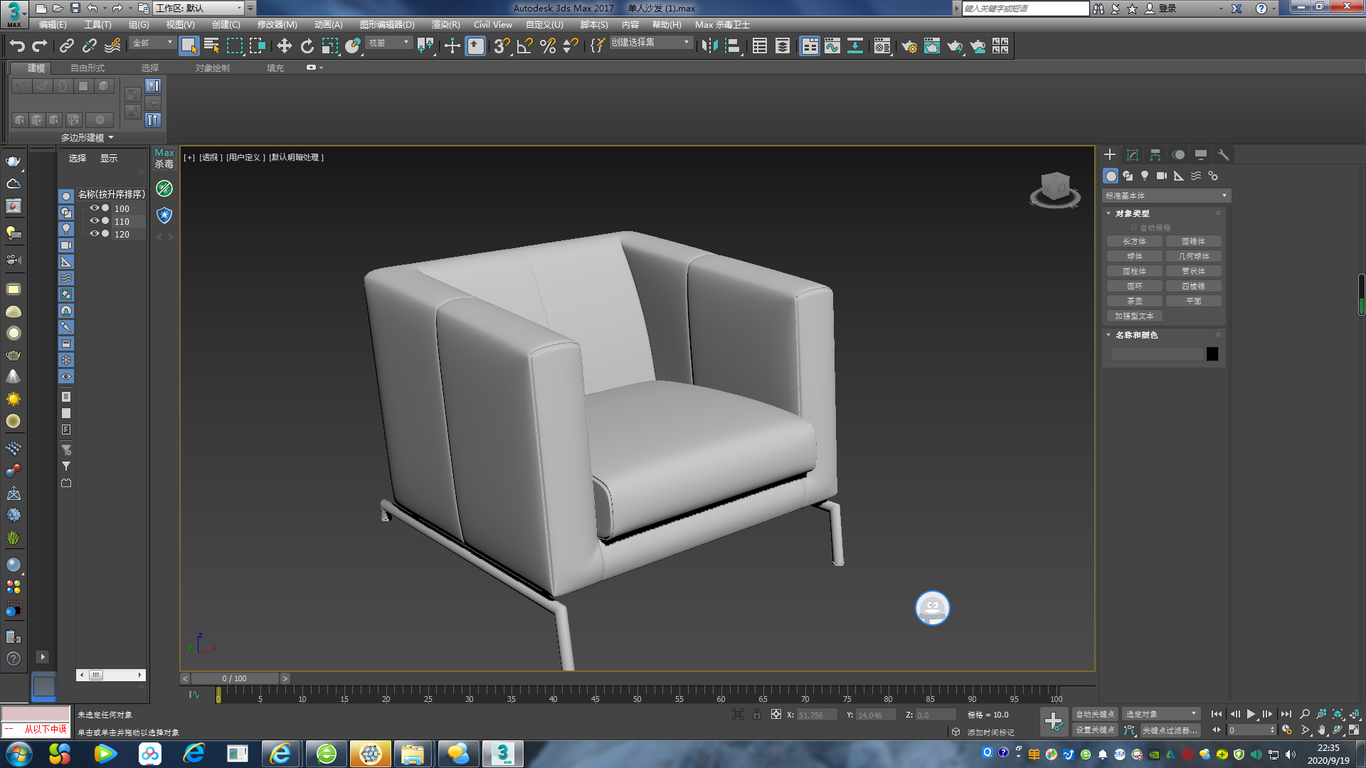Switch to the 对象绘制 ribbon tab
The width and height of the screenshot is (1366, 768).
212,68
